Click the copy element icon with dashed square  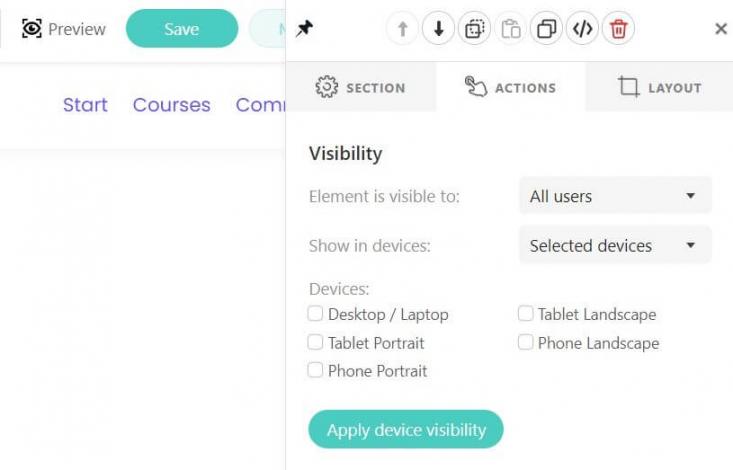[474, 29]
